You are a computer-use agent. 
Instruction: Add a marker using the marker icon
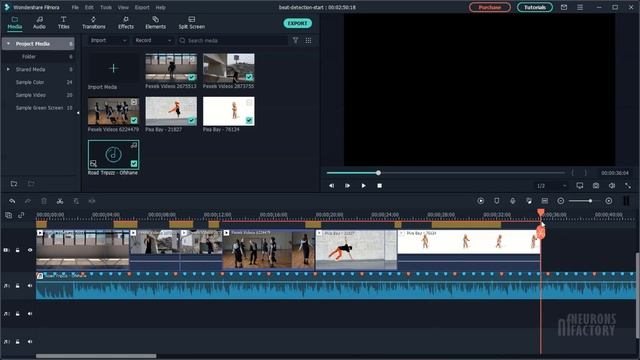click(497, 201)
